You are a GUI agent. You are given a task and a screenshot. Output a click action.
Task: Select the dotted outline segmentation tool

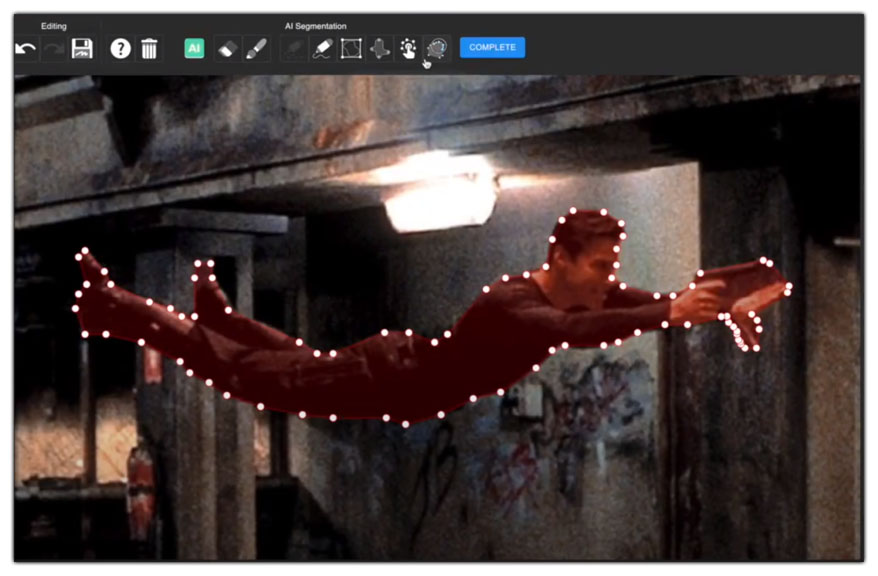click(436, 48)
